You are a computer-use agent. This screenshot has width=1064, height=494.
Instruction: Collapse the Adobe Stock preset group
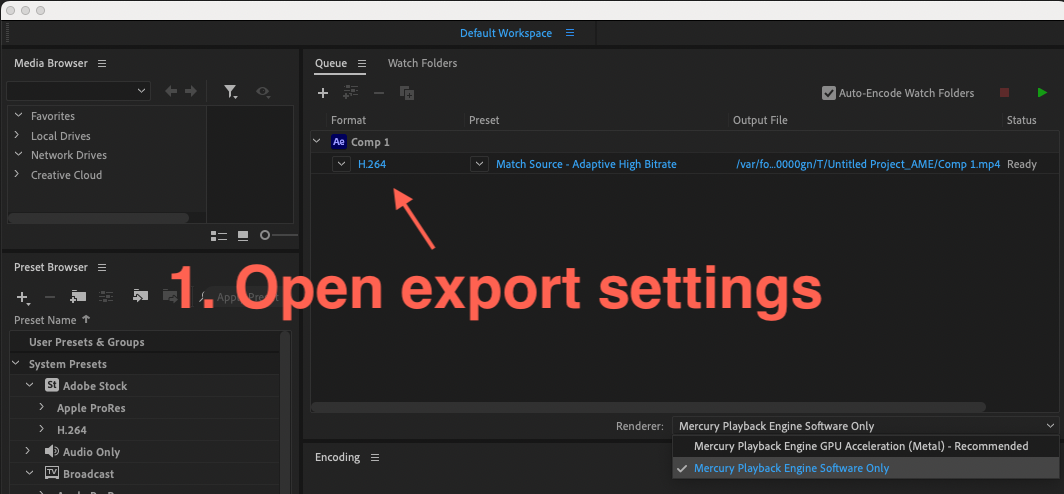pyautogui.click(x=29, y=385)
